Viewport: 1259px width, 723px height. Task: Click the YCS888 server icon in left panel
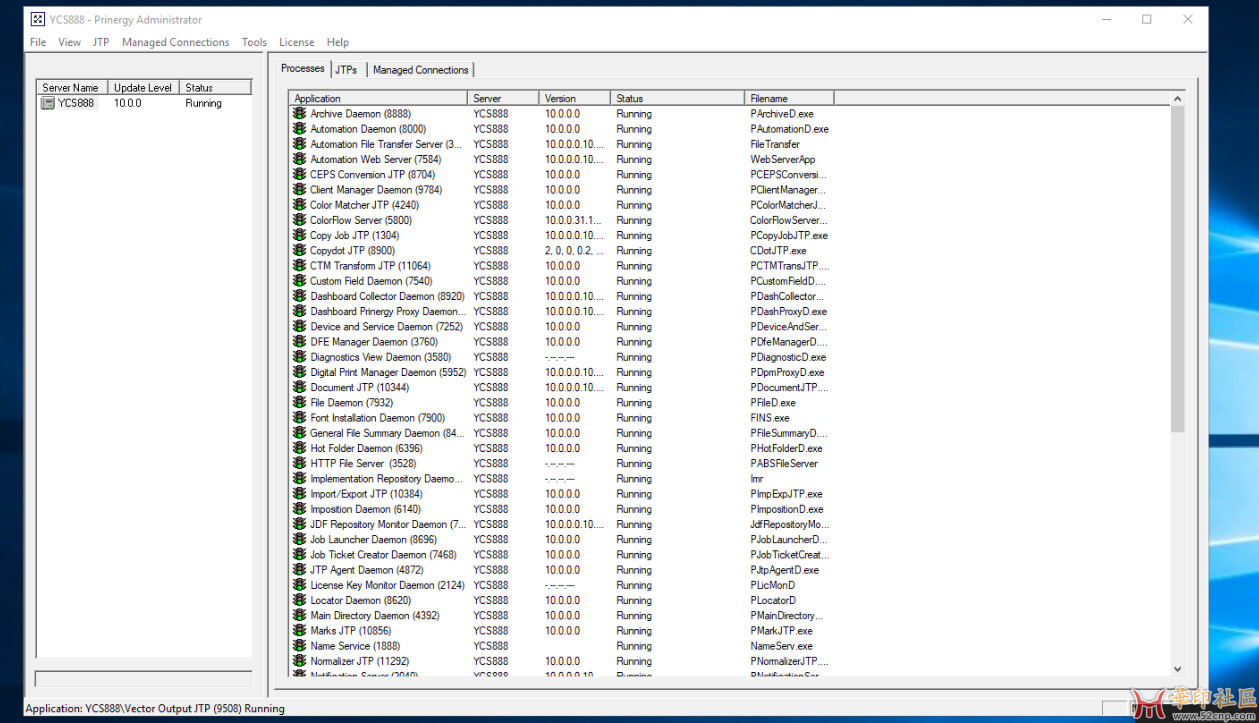click(x=47, y=103)
